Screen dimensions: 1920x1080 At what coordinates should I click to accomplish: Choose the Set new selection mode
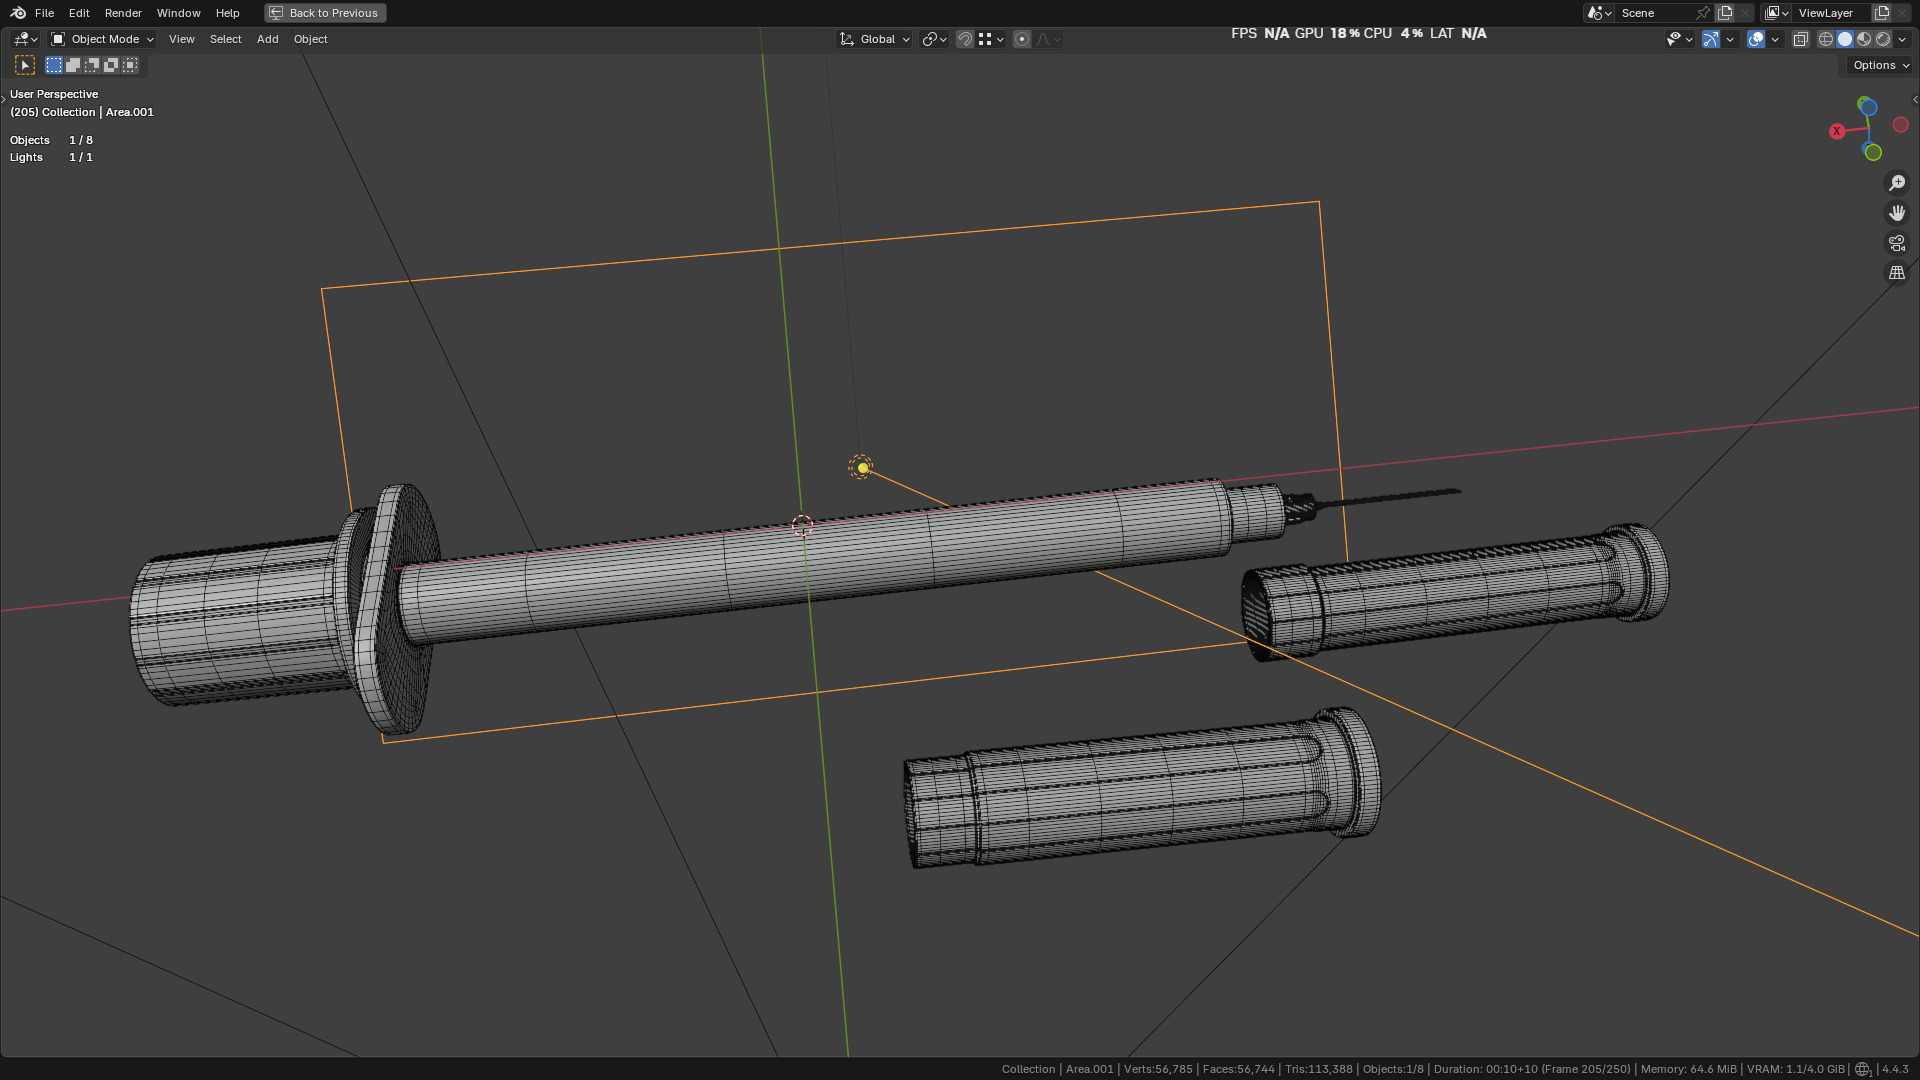(54, 65)
